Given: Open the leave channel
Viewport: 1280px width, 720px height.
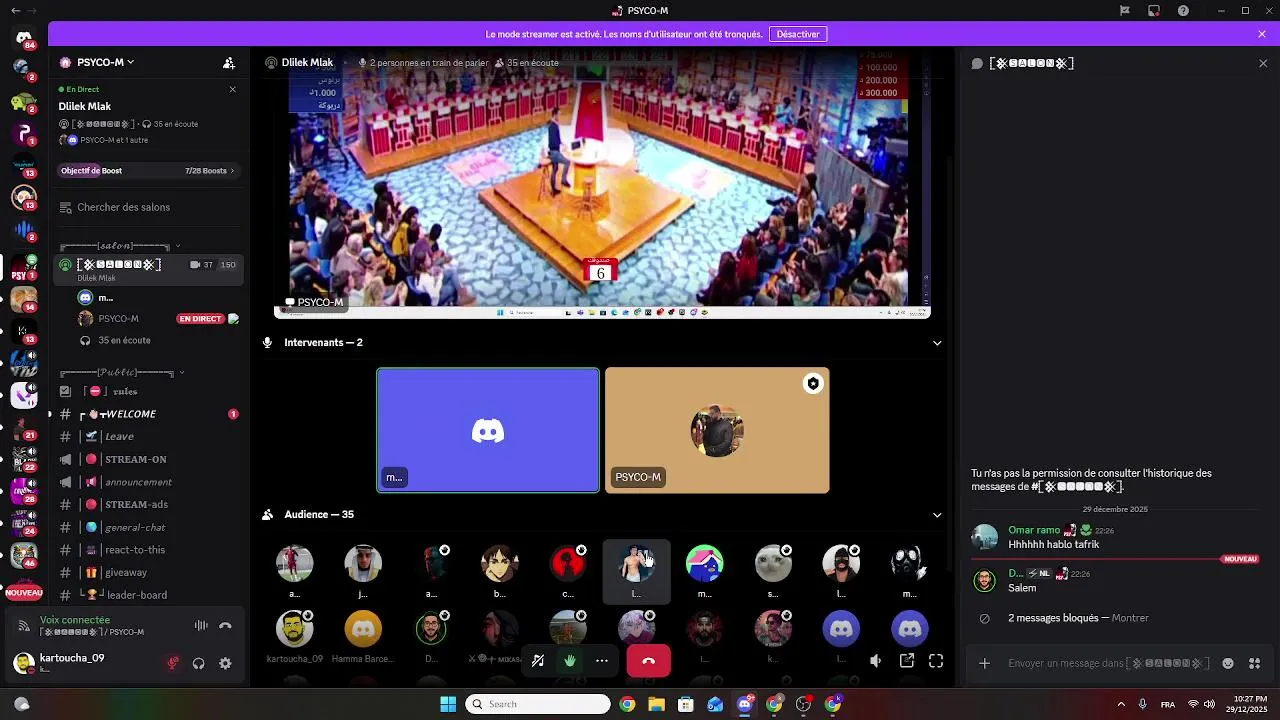Looking at the screenshot, I should pyautogui.click(x=149, y=436).
